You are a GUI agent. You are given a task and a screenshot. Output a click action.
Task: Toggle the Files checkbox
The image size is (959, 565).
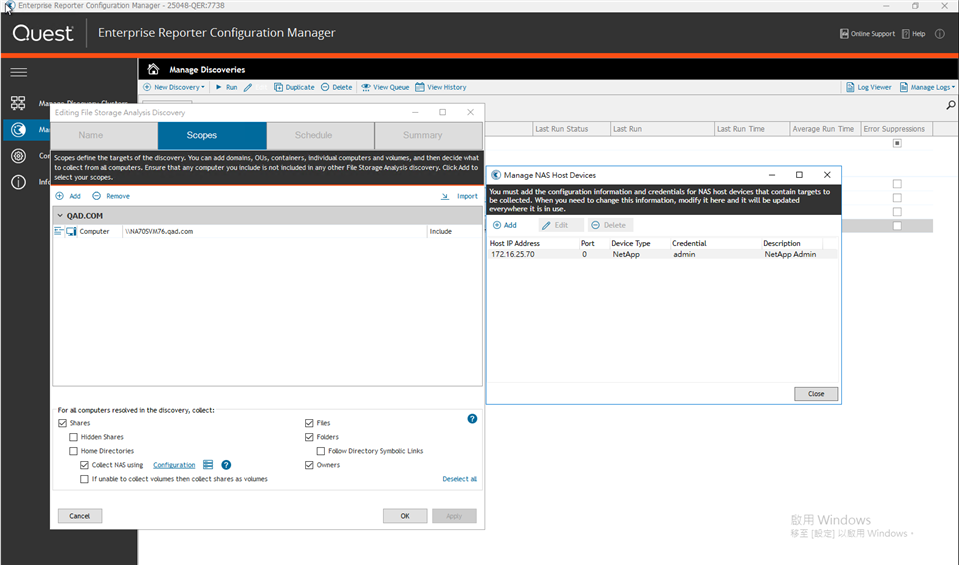309,423
